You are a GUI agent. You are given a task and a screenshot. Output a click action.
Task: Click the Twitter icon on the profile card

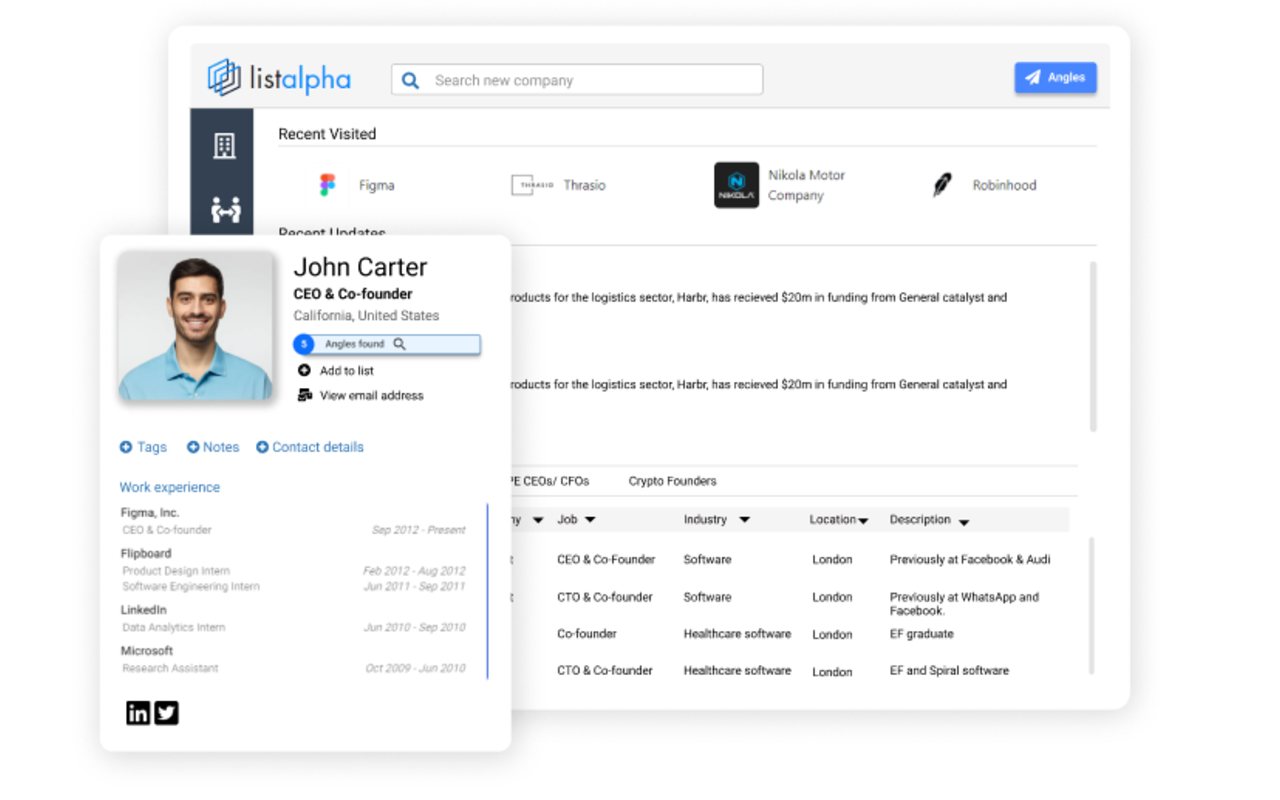click(x=166, y=712)
